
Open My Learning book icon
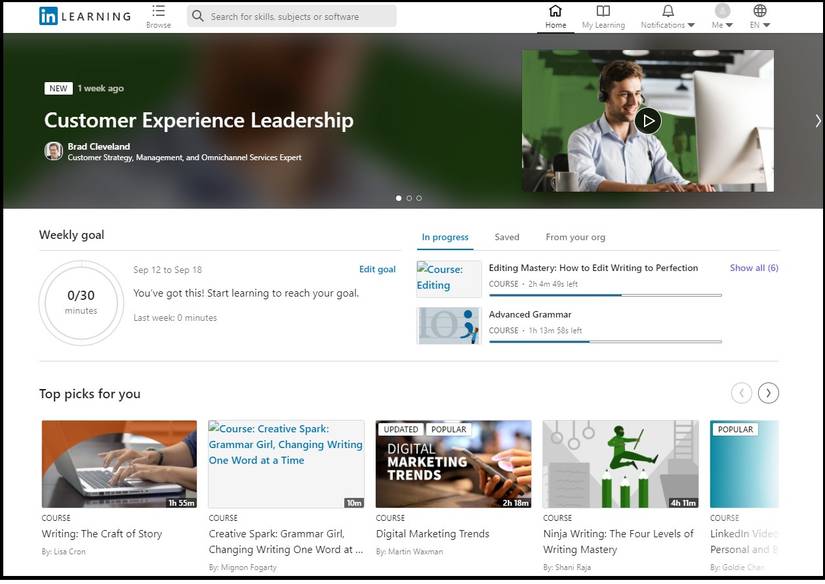coord(603,11)
